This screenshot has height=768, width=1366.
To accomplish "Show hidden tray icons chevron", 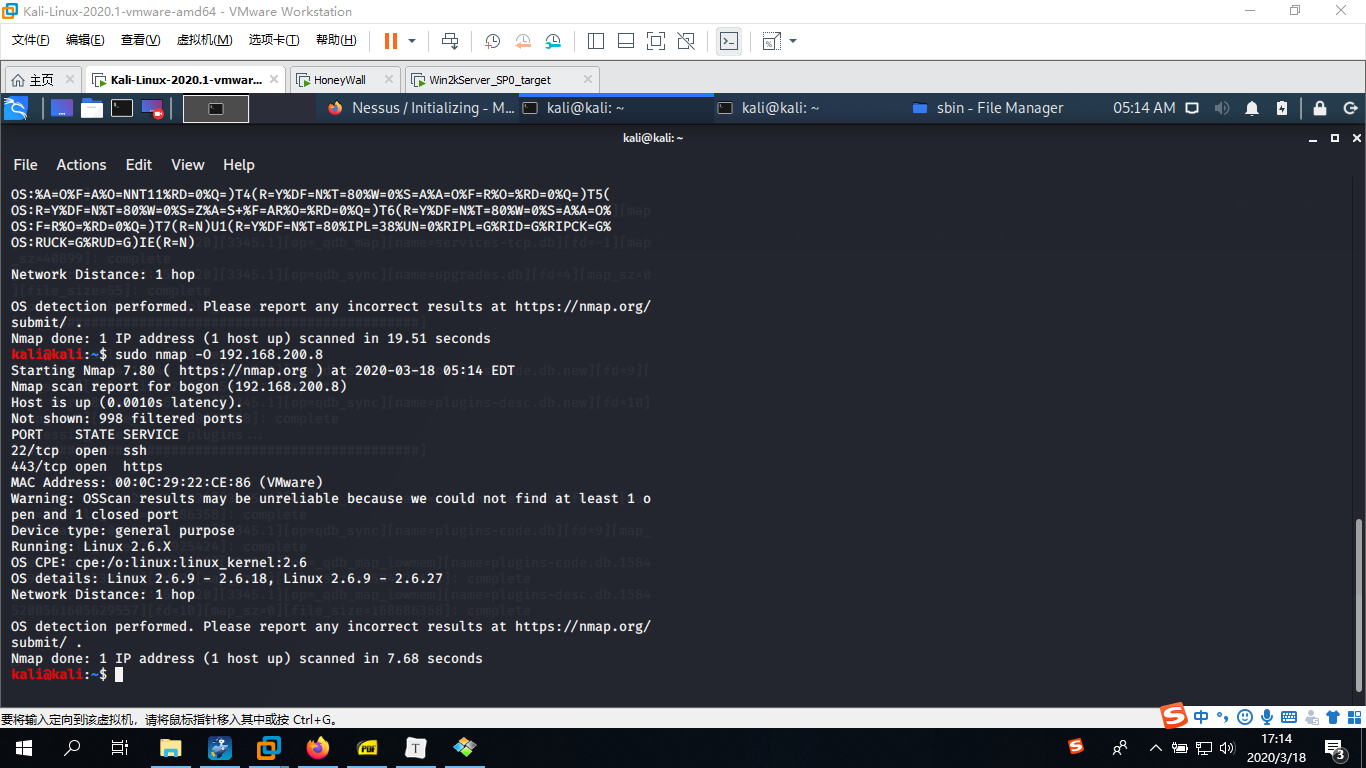I will [1156, 747].
